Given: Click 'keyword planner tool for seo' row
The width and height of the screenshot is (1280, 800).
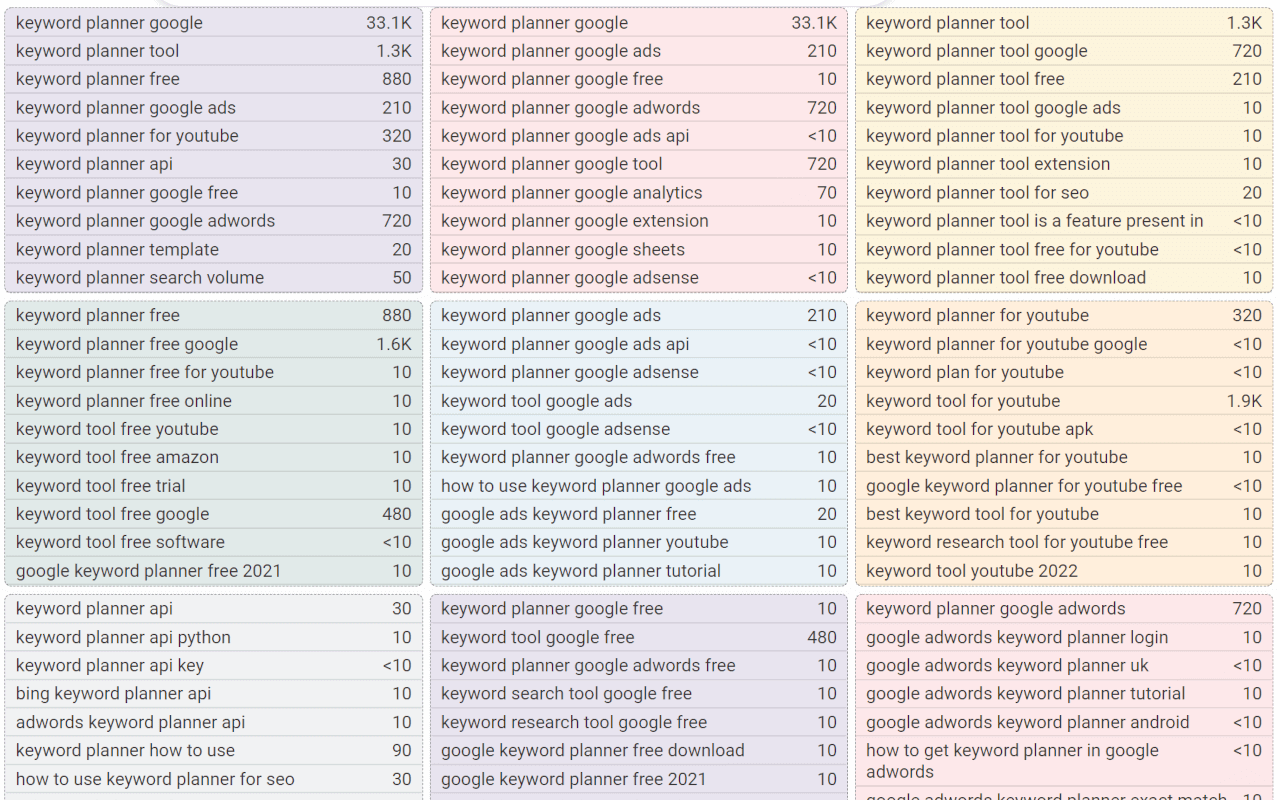Looking at the screenshot, I should click(x=1064, y=193).
